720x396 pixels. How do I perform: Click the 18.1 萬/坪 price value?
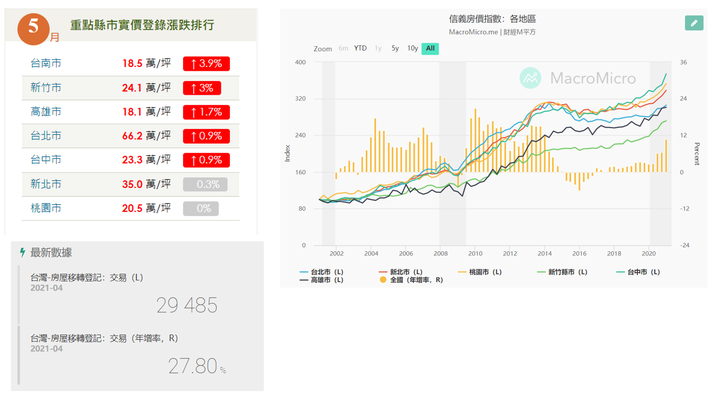click(x=146, y=112)
